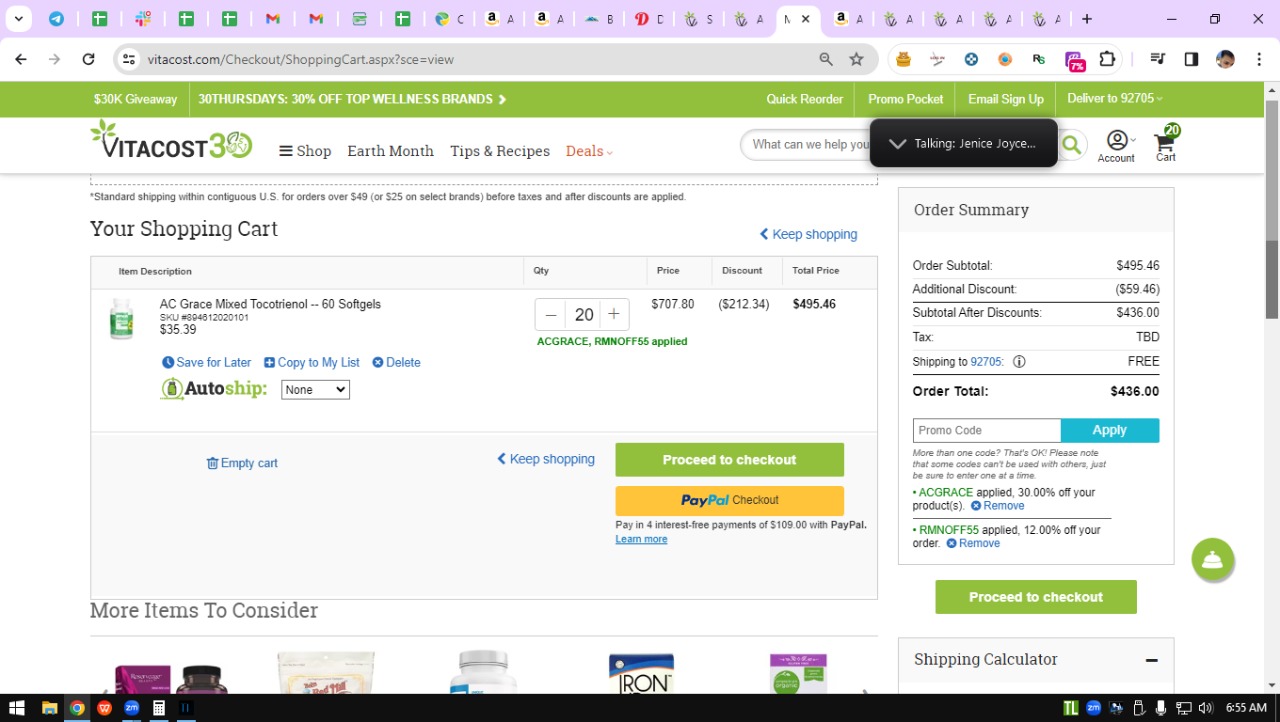Click Proceed to checkout below the cart
Image resolution: width=1280 pixels, height=722 pixels.
click(729, 460)
